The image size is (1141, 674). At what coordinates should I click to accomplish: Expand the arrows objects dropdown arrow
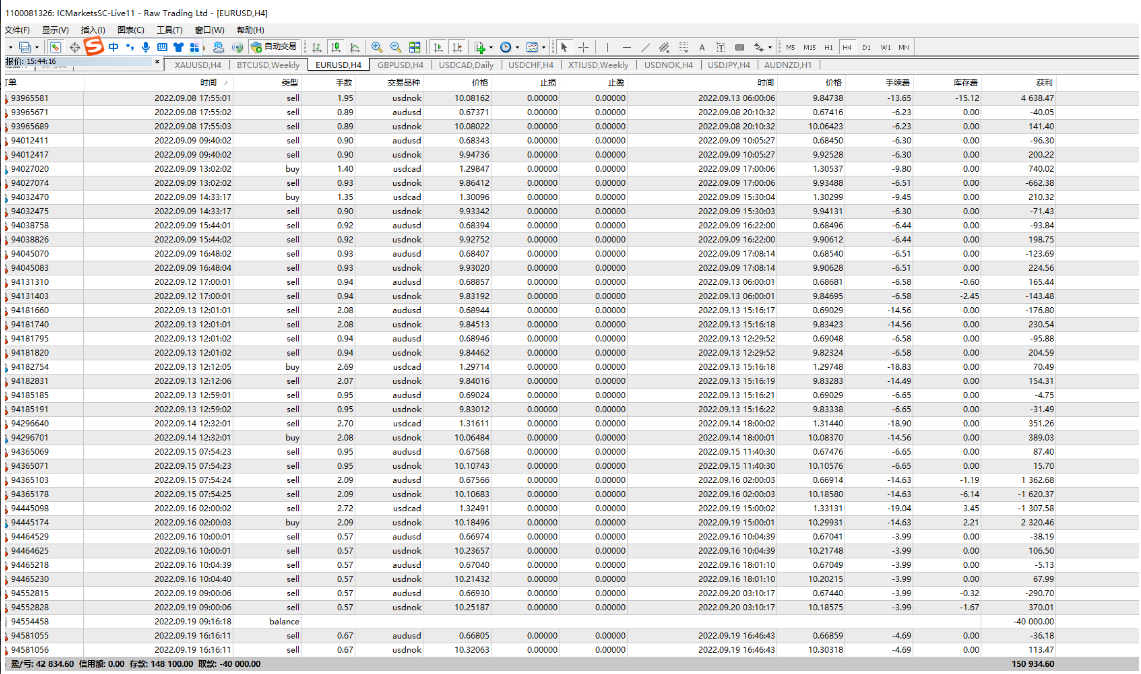tap(770, 47)
